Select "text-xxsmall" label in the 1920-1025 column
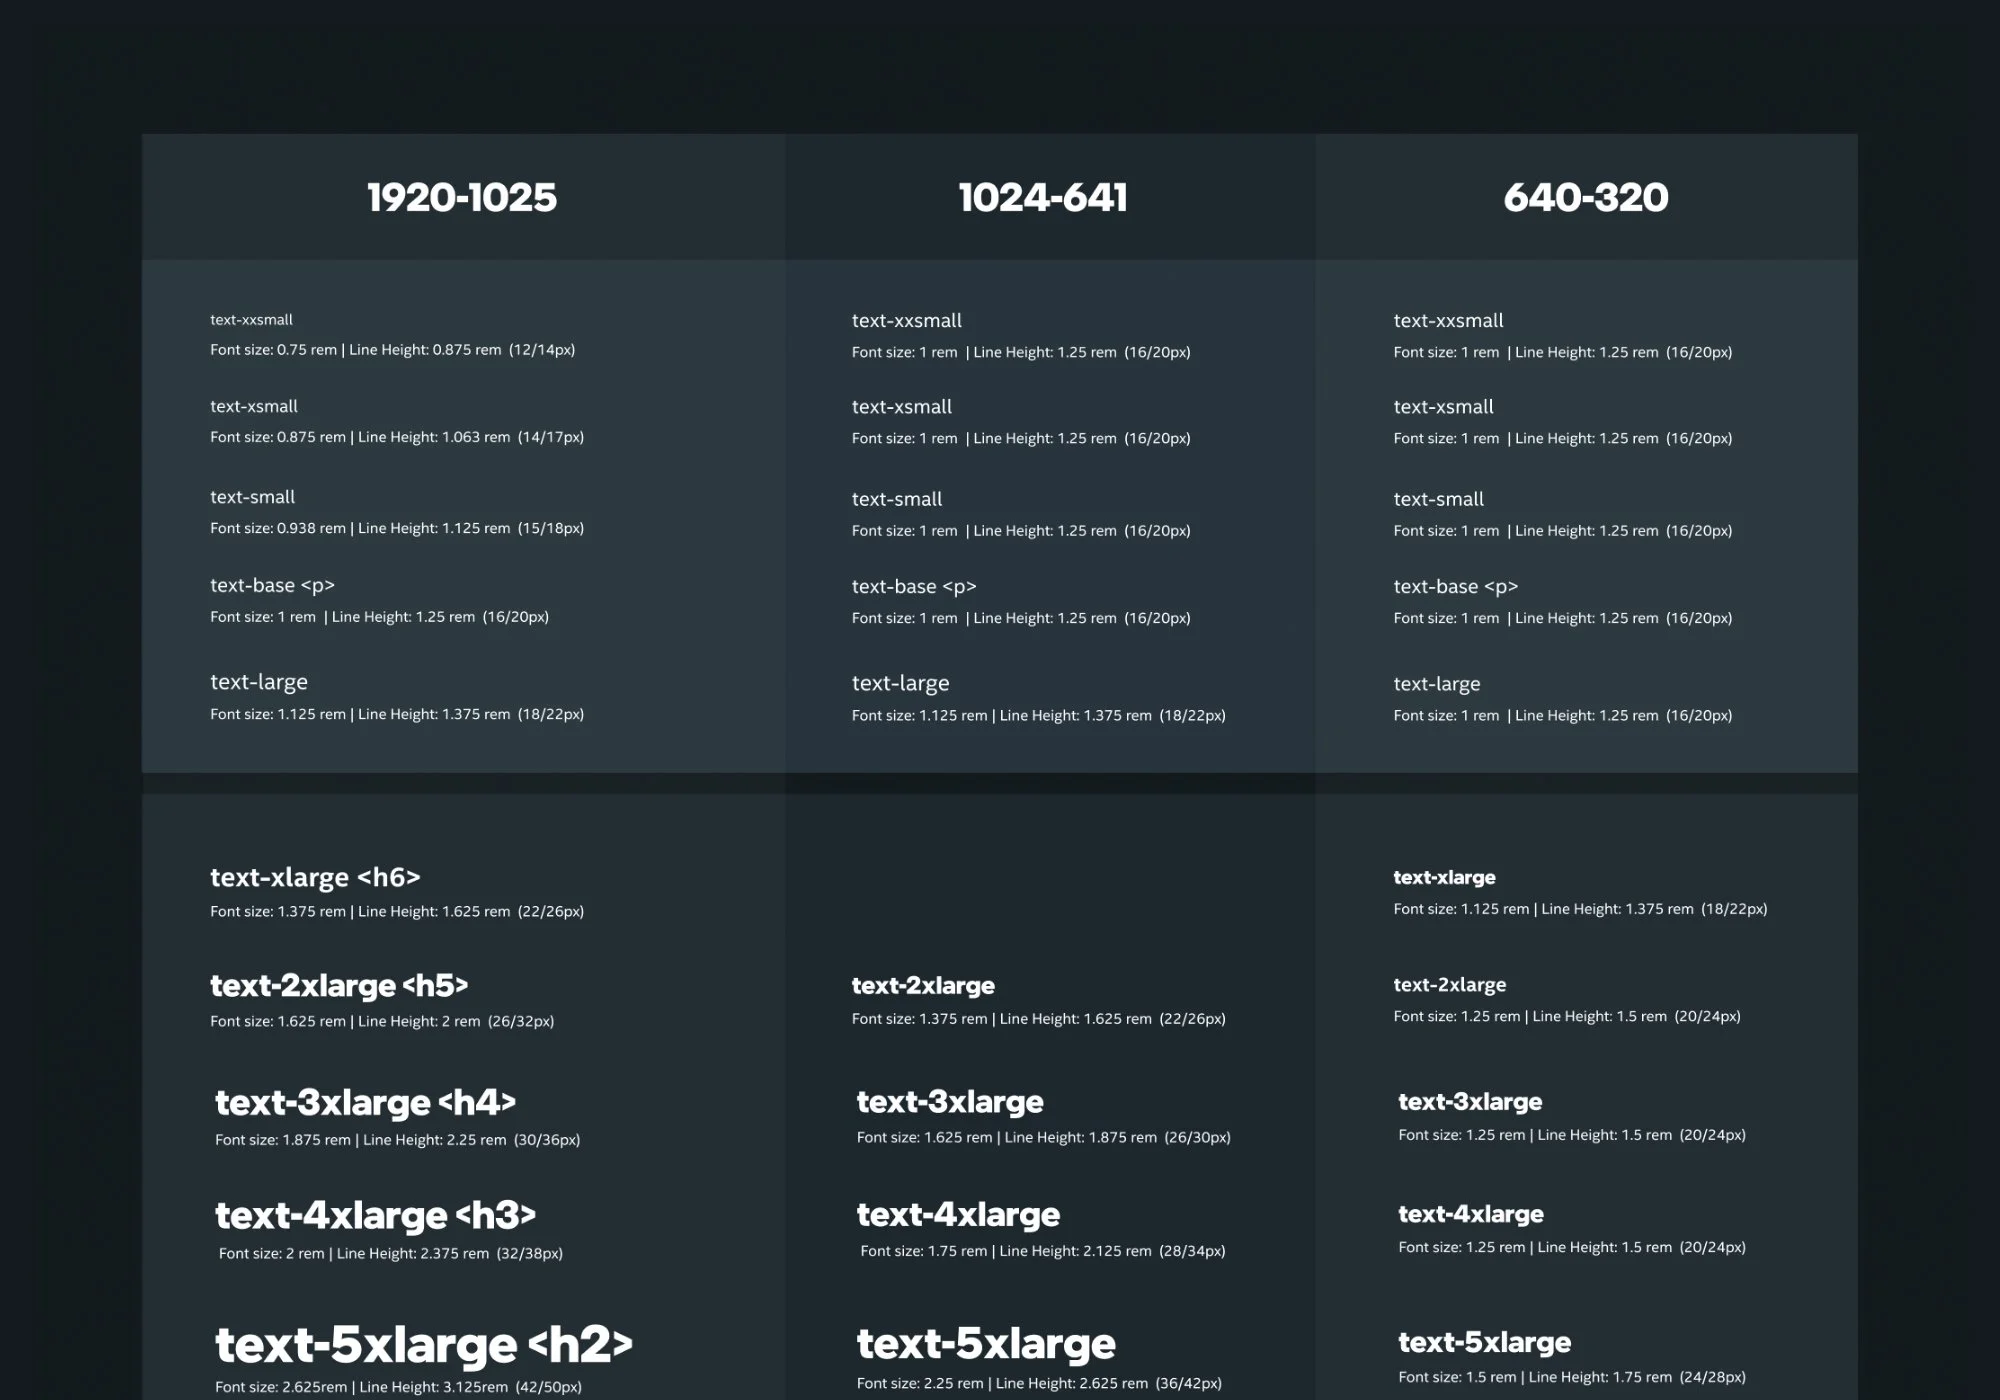2000x1400 pixels. click(x=251, y=320)
